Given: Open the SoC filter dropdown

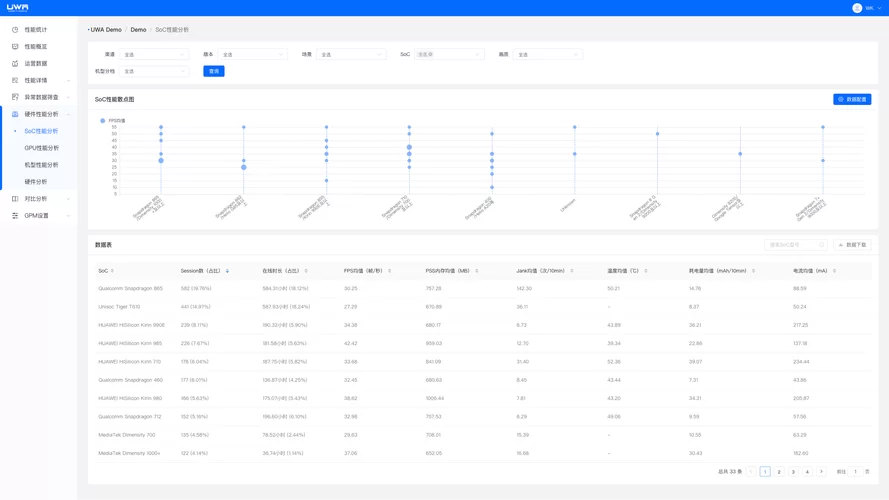Looking at the screenshot, I should tap(448, 54).
